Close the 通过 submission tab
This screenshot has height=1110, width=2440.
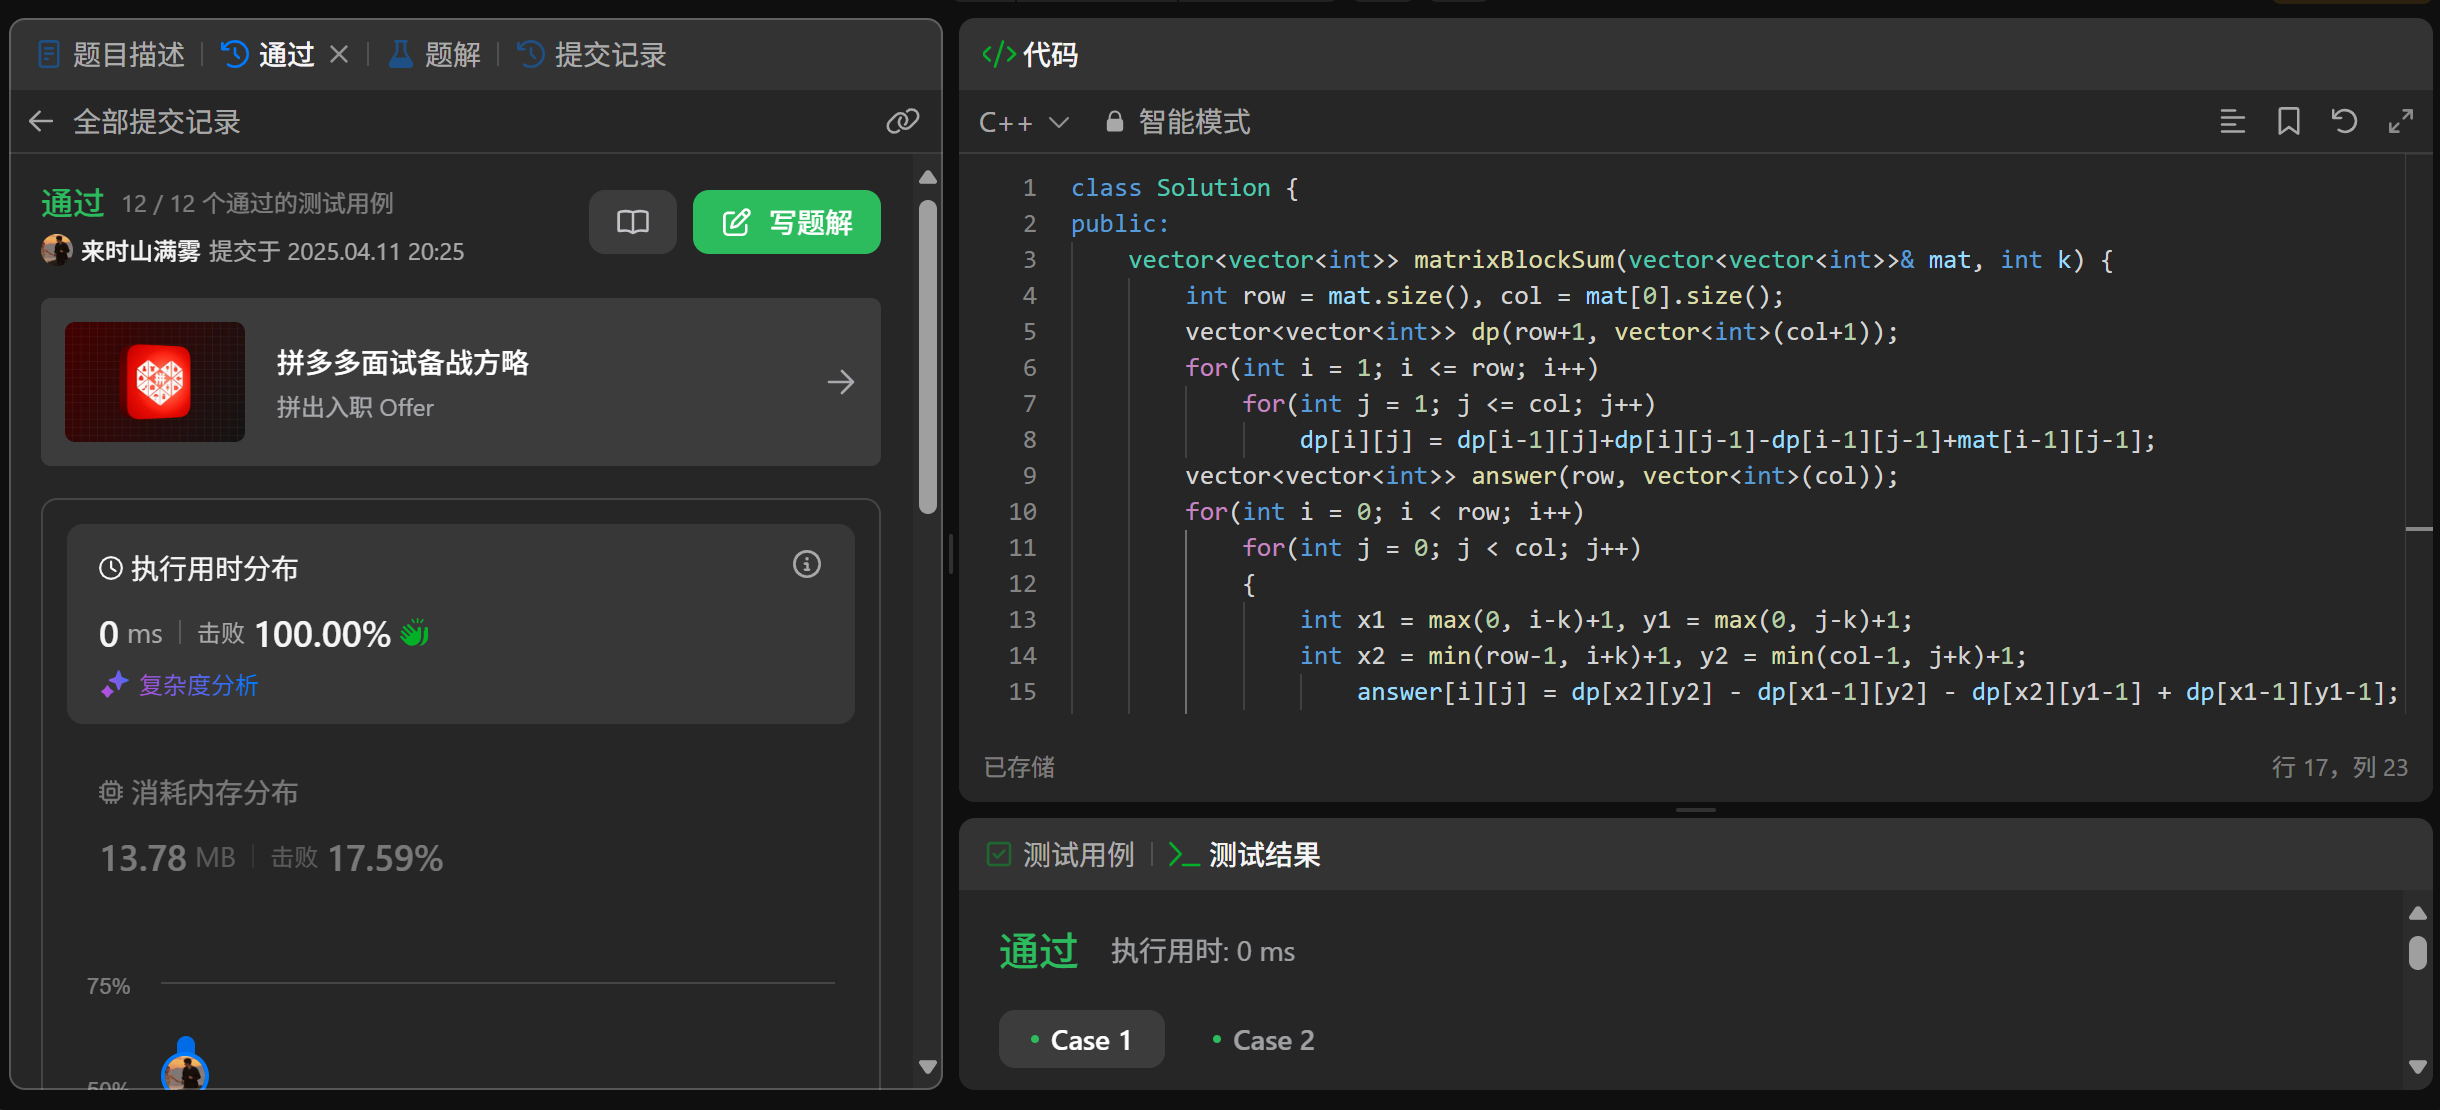tap(339, 54)
